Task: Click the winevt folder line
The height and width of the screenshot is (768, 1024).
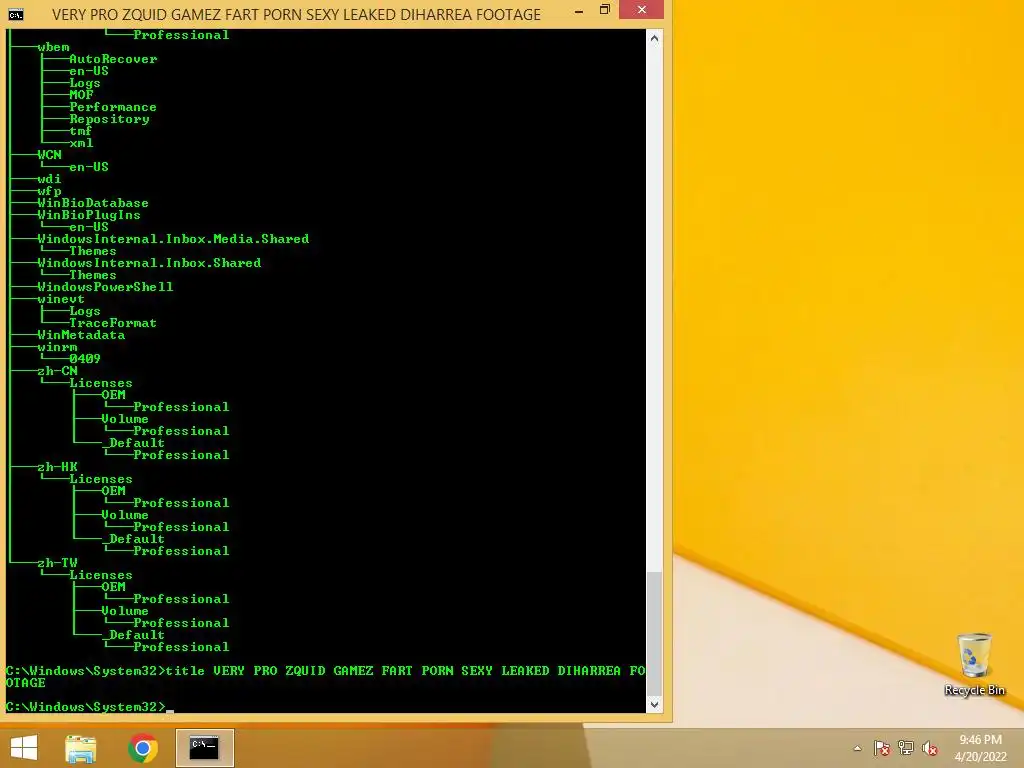Action: point(61,299)
